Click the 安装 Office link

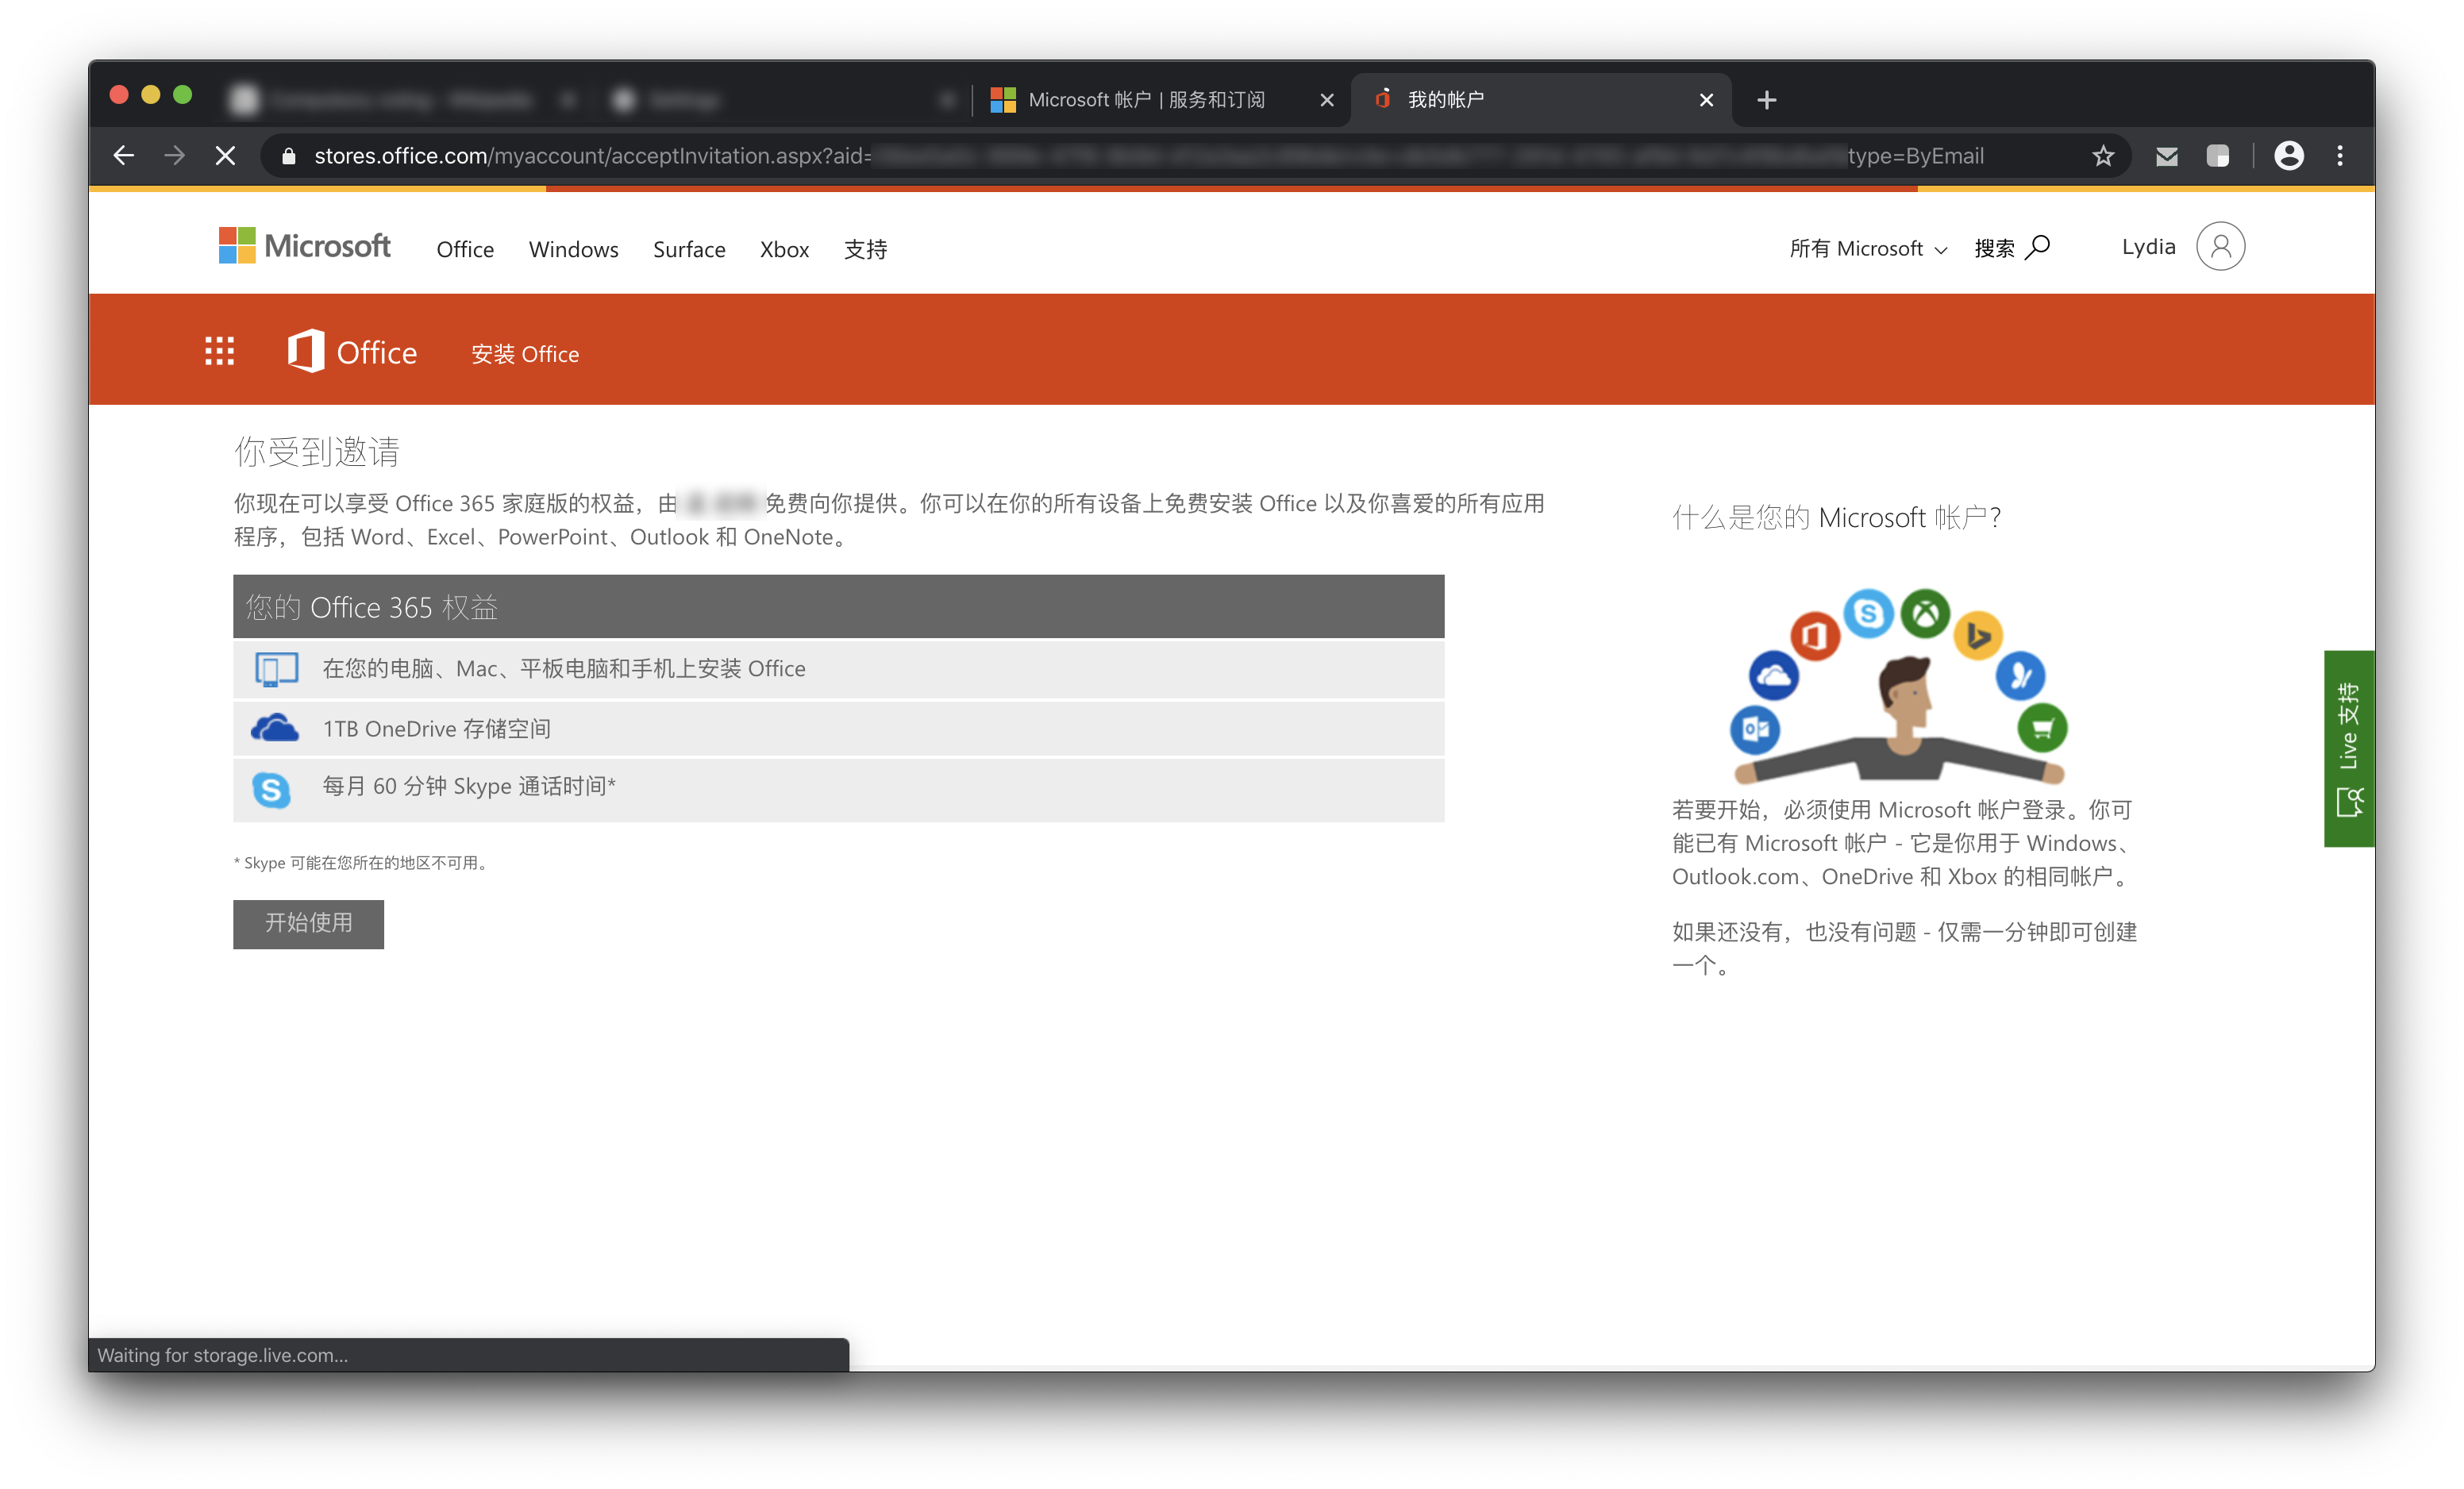(x=525, y=354)
